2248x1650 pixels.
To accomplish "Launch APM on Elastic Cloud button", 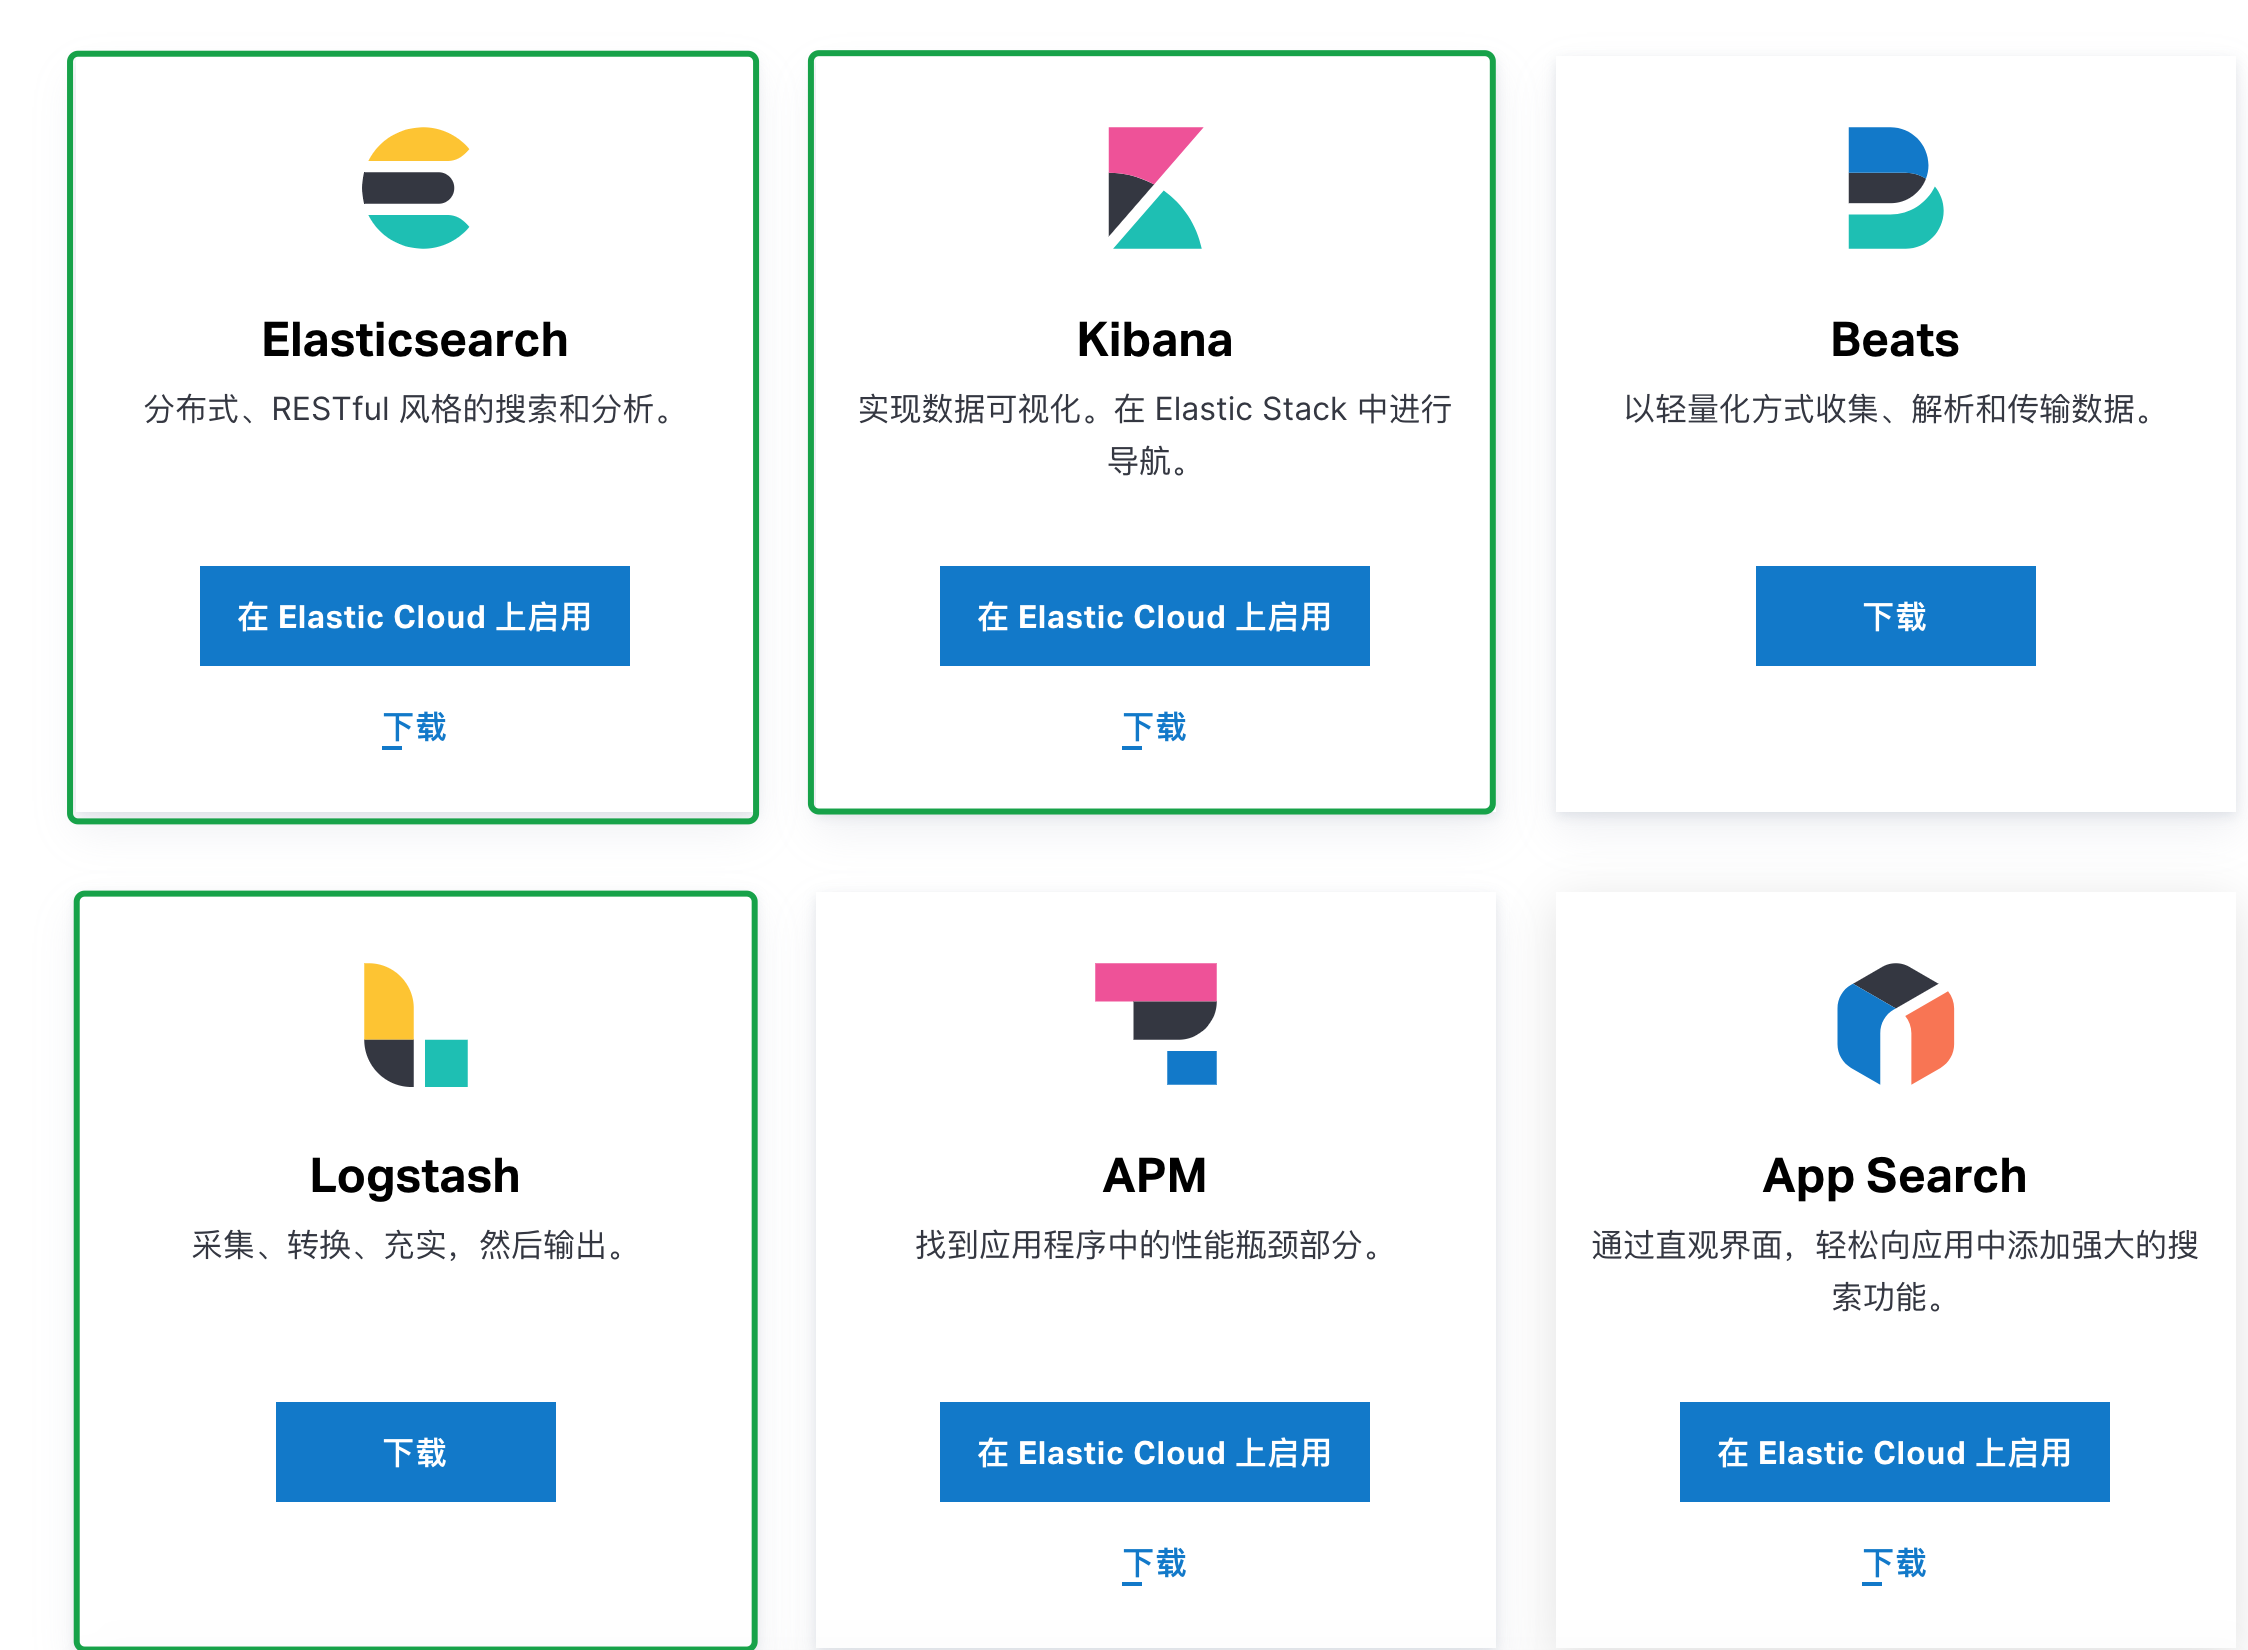I will coord(1155,1452).
